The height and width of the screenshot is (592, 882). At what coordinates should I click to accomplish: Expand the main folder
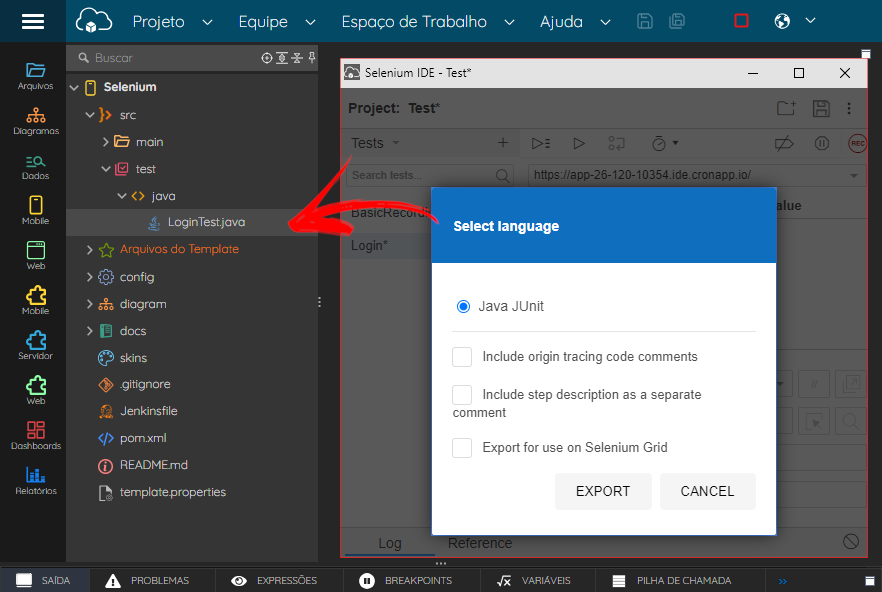(105, 142)
